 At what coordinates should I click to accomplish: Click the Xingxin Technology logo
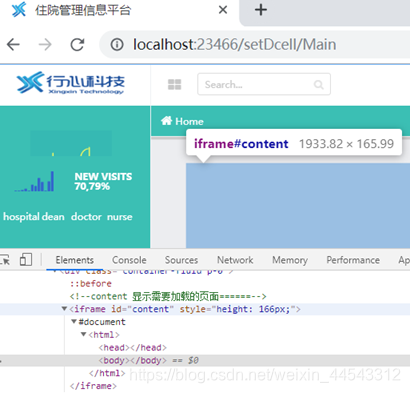pyautogui.click(x=71, y=82)
